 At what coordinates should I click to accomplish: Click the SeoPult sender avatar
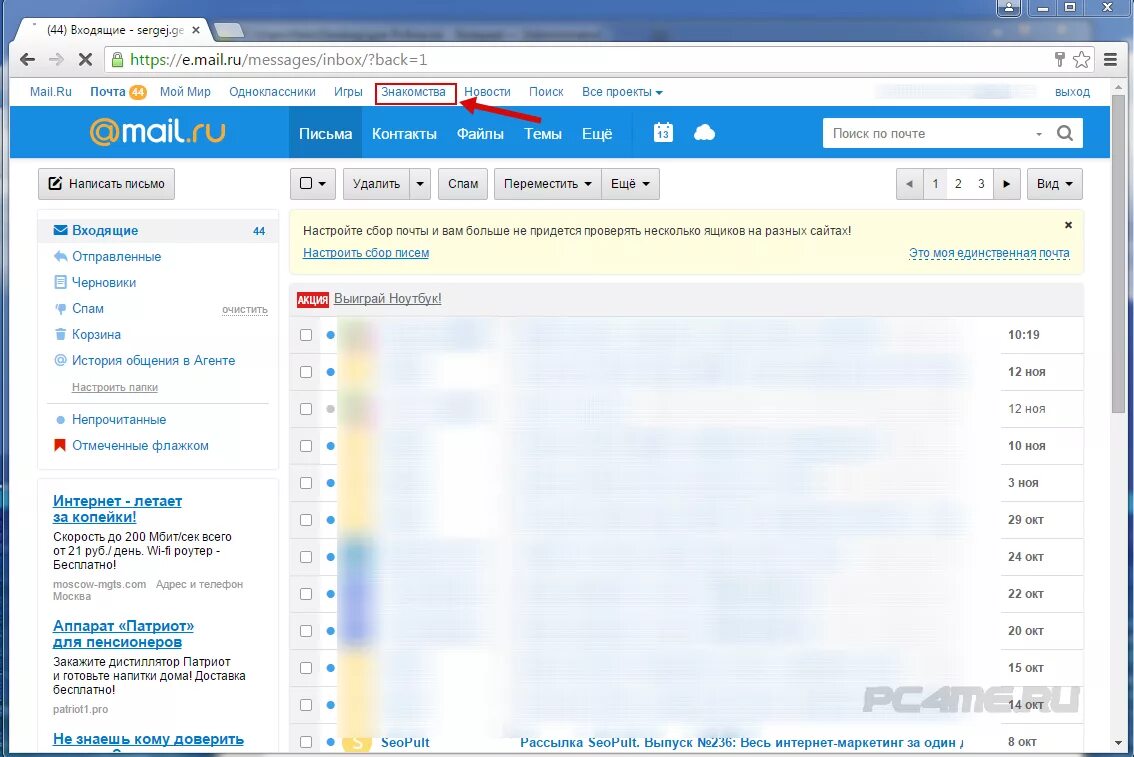pyautogui.click(x=357, y=743)
